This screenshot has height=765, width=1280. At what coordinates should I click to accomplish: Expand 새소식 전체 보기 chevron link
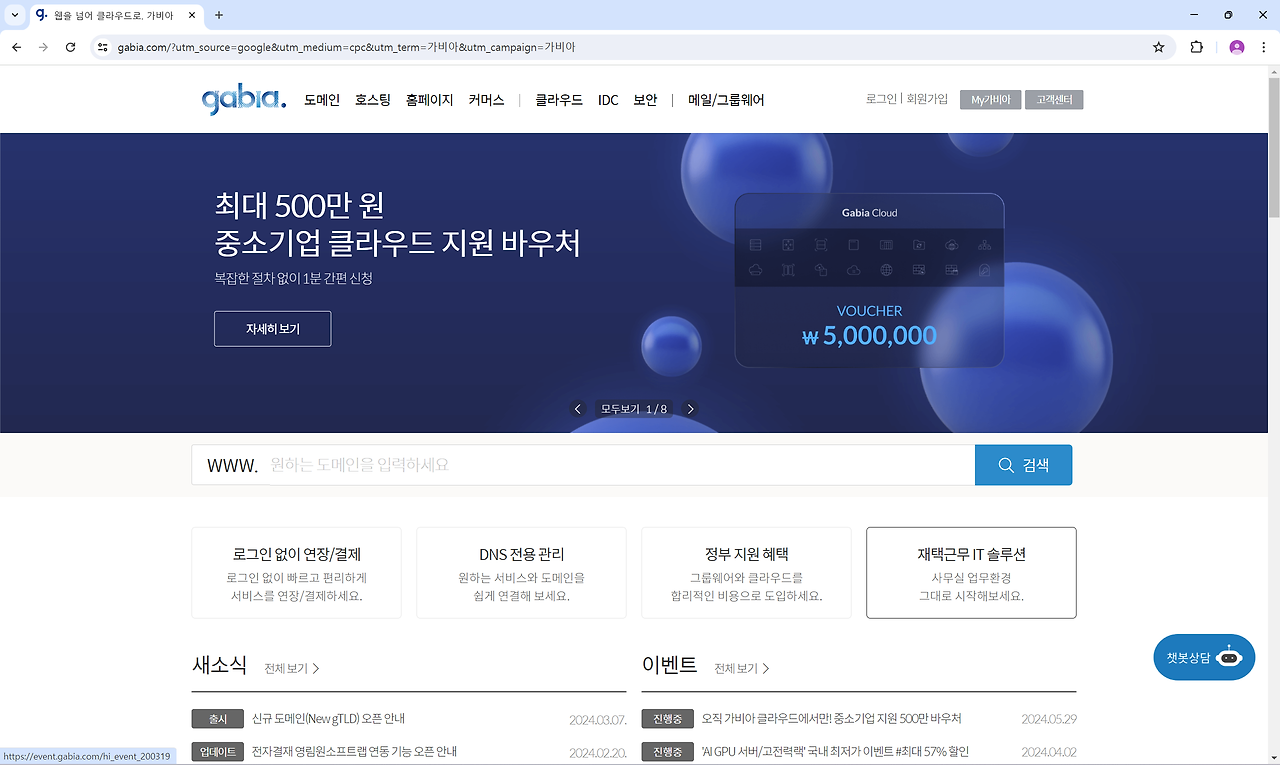292,668
